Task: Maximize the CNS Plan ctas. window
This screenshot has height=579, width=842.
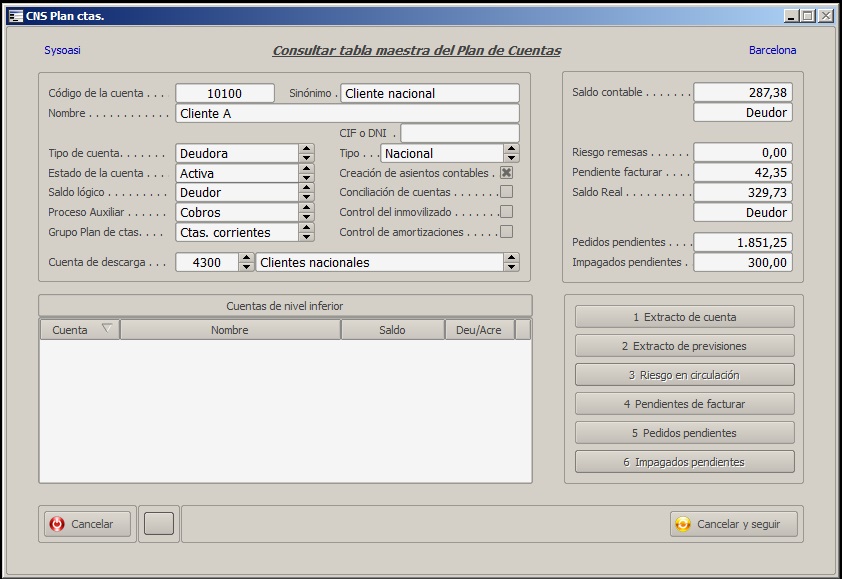Action: click(x=808, y=16)
